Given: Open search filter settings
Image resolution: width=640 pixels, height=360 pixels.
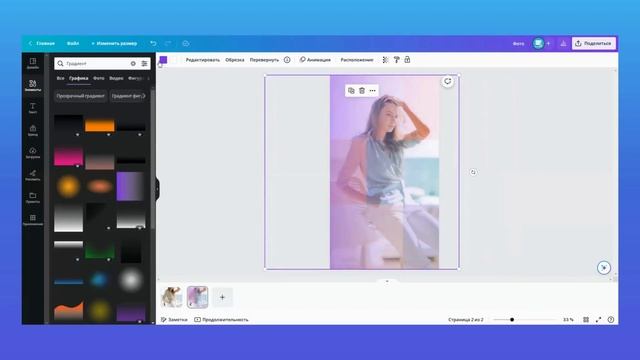Looking at the screenshot, I should click(144, 64).
